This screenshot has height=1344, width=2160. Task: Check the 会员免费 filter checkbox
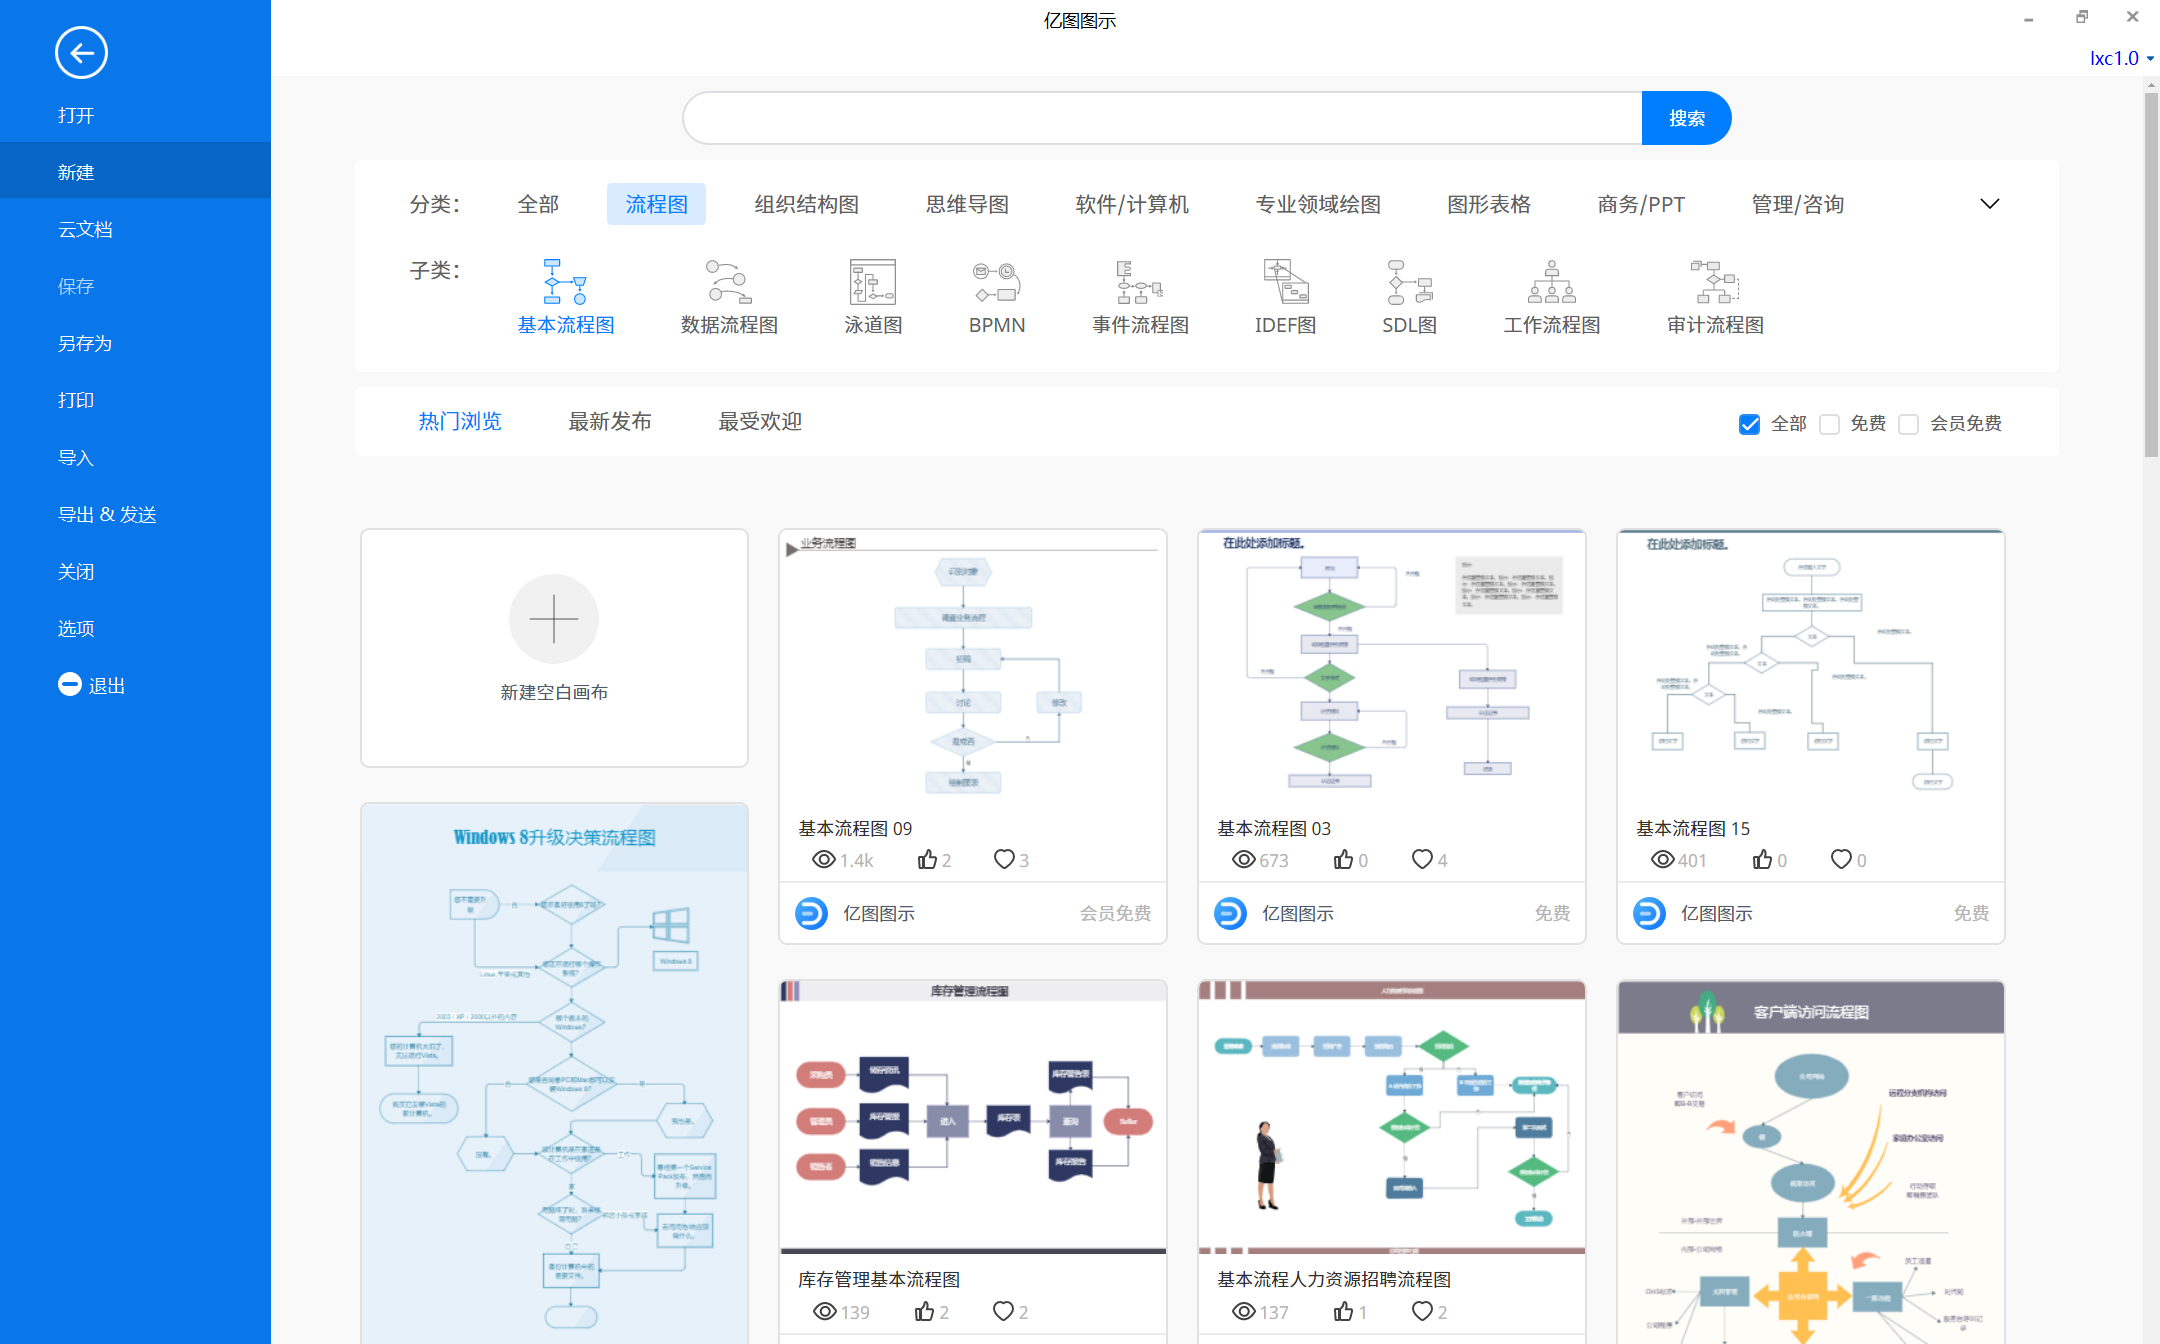[1908, 424]
